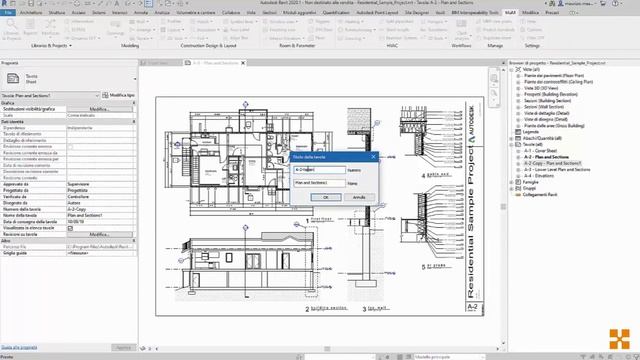
Task: Click the Save icon in quick access toolbar
Action: pyautogui.click(x=31, y=3)
